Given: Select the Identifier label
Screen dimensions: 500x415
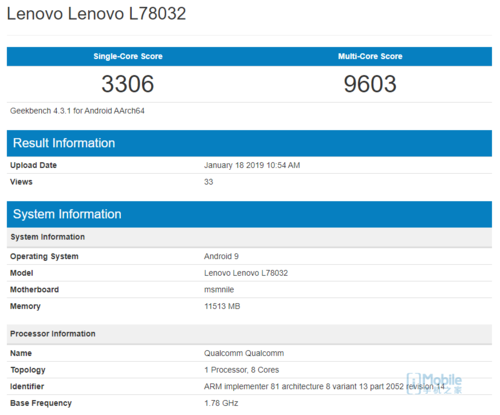Looking at the screenshot, I should 27,386.
